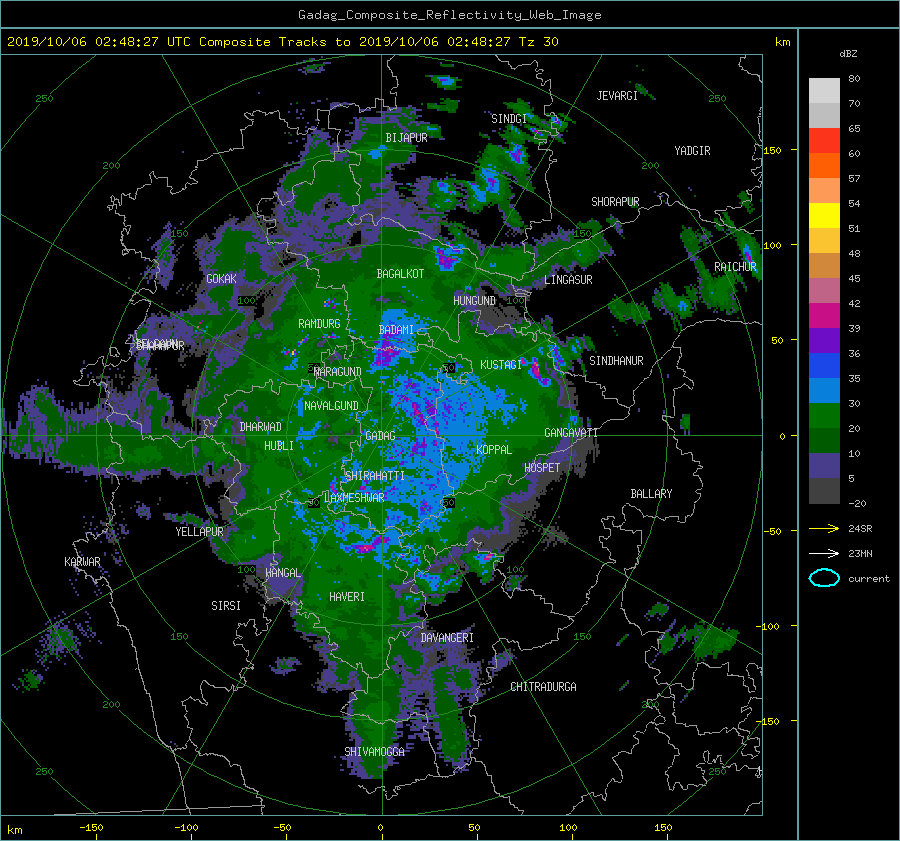
Task: Click the LAXMESHWAR city label
Action: point(354,498)
